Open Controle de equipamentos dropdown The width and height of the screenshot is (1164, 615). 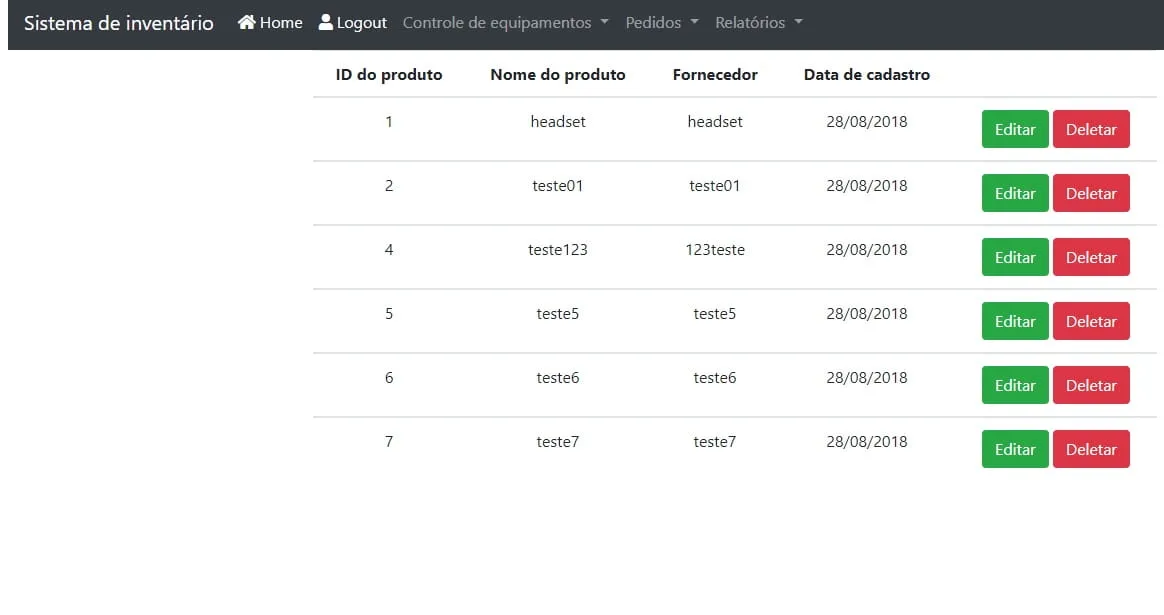coord(505,22)
